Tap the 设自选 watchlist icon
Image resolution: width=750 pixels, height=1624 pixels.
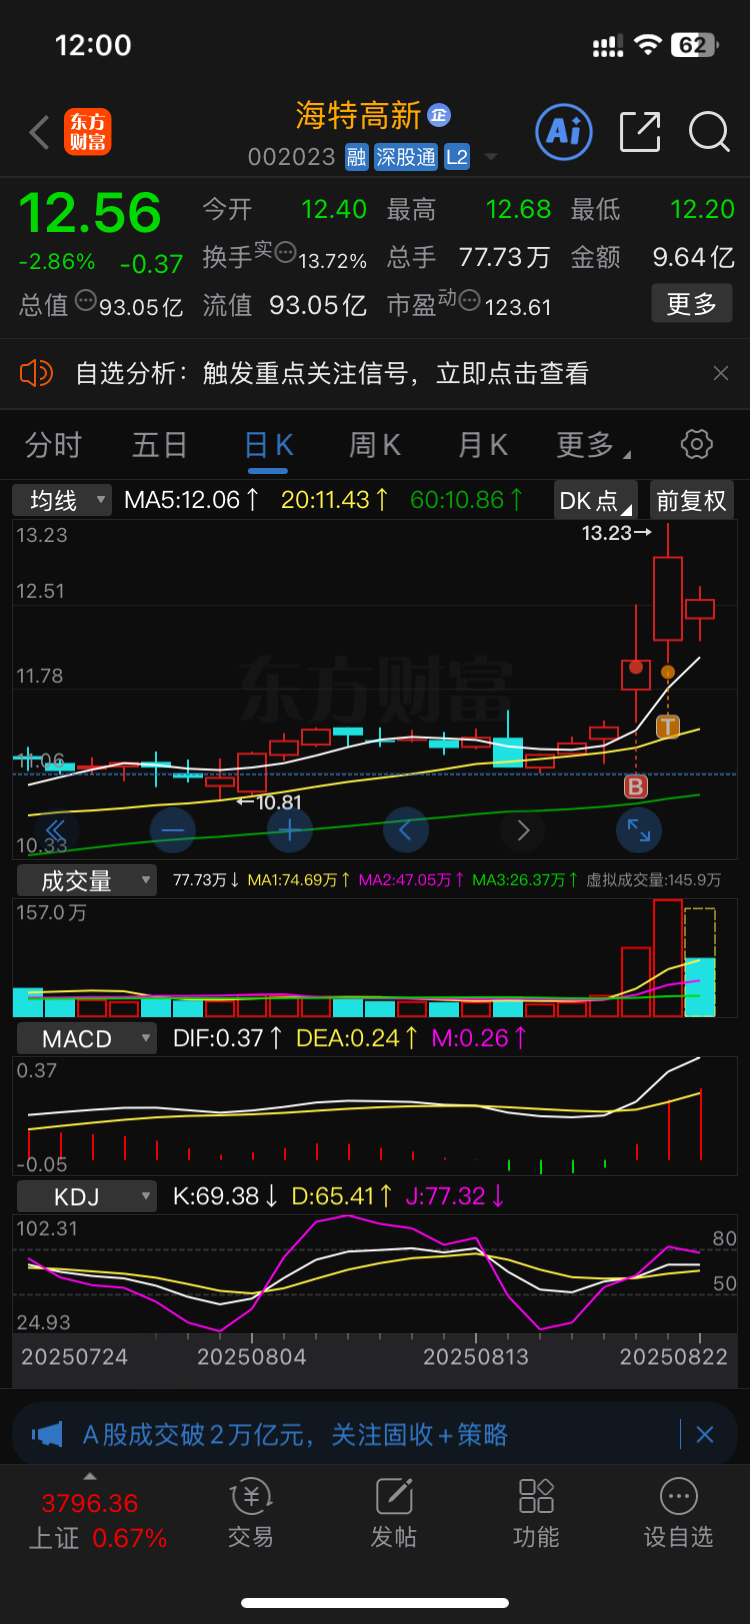pos(679,1514)
